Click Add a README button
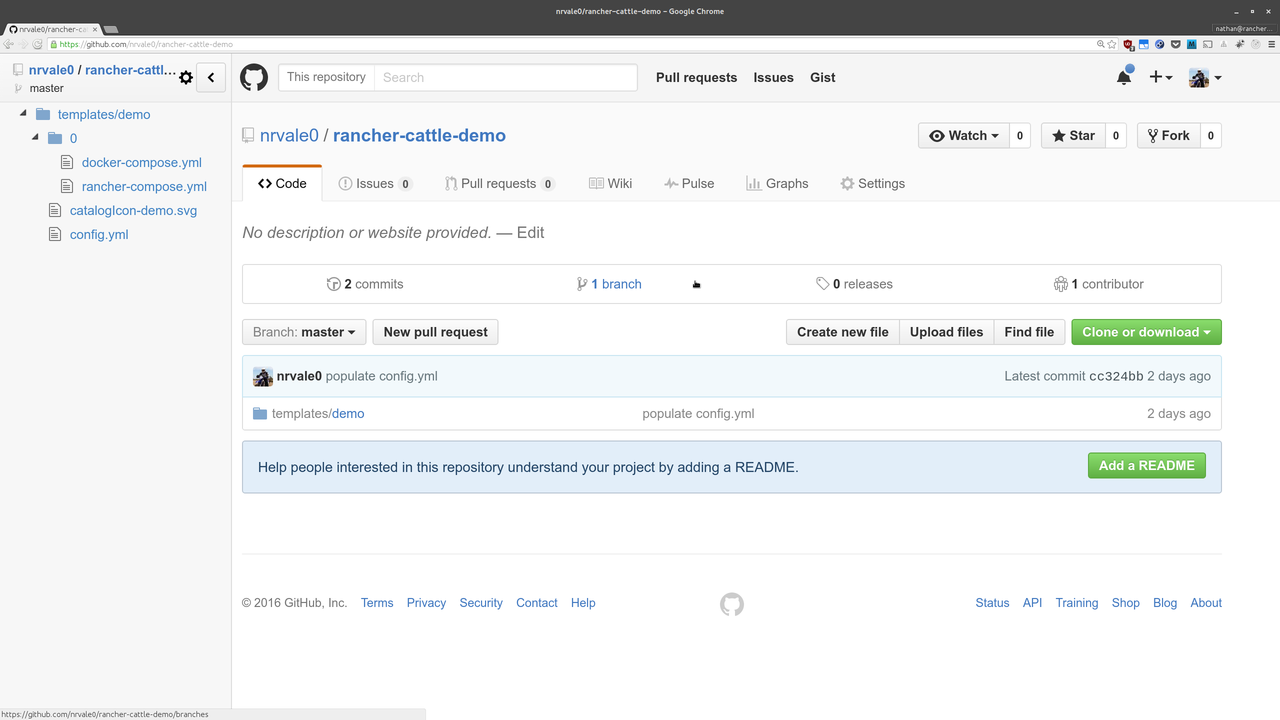 [1147, 465]
